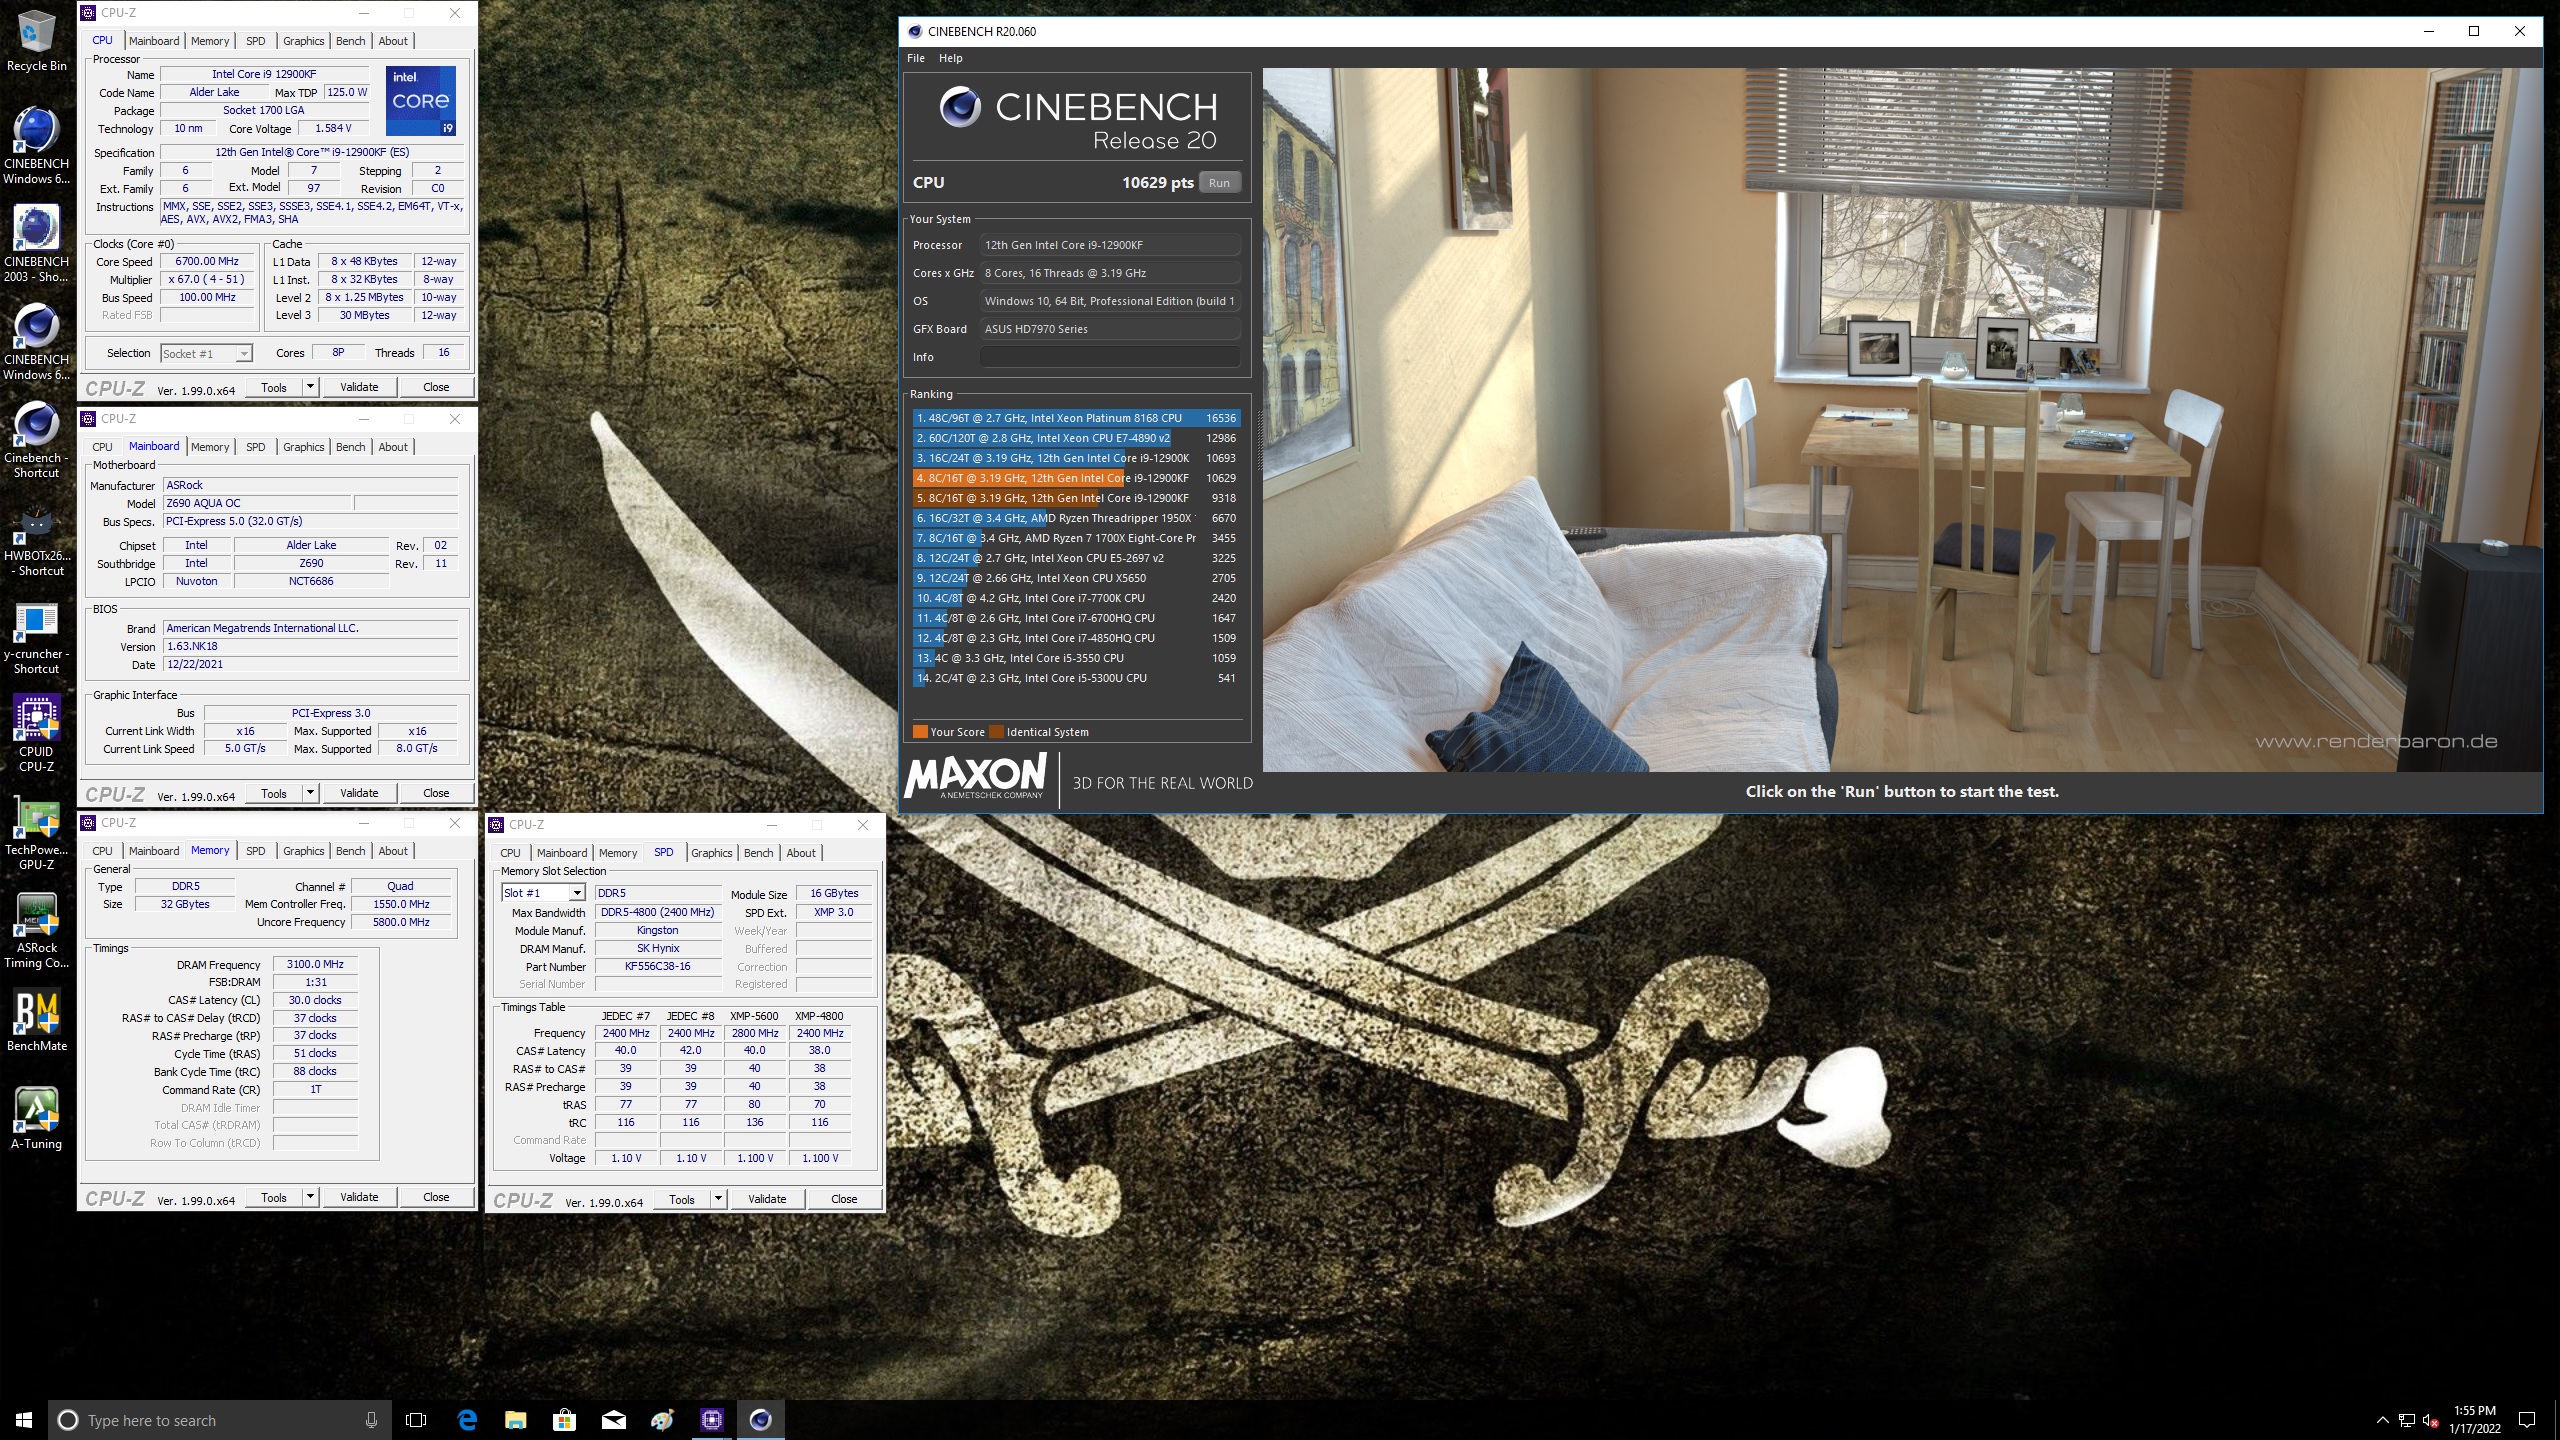Open Tools dropdown arrow in CPU-Z SPD window
This screenshot has width=2560, height=1440.
718,1199
